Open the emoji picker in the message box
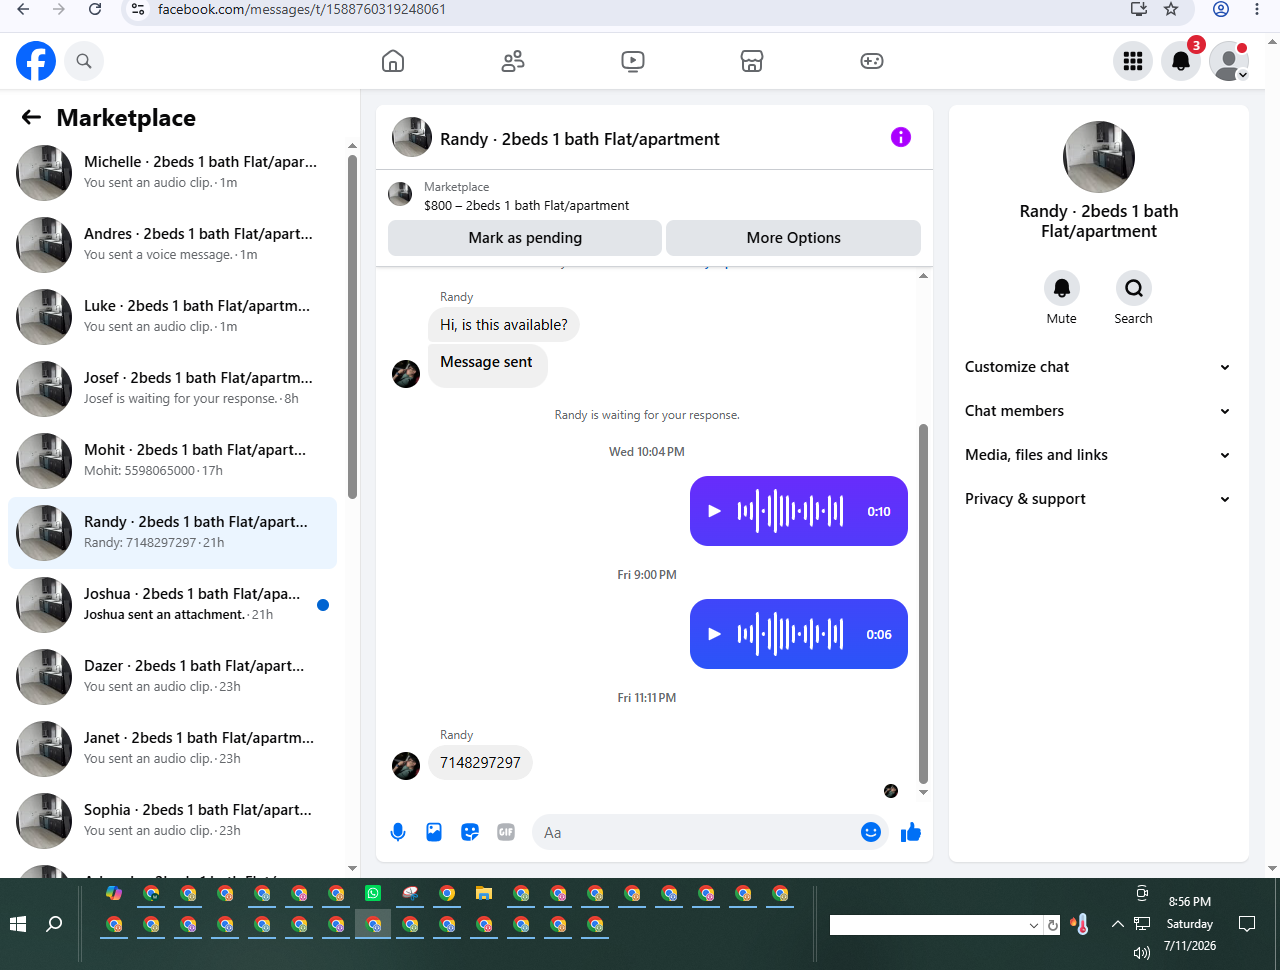This screenshot has height=970, width=1280. (x=871, y=832)
